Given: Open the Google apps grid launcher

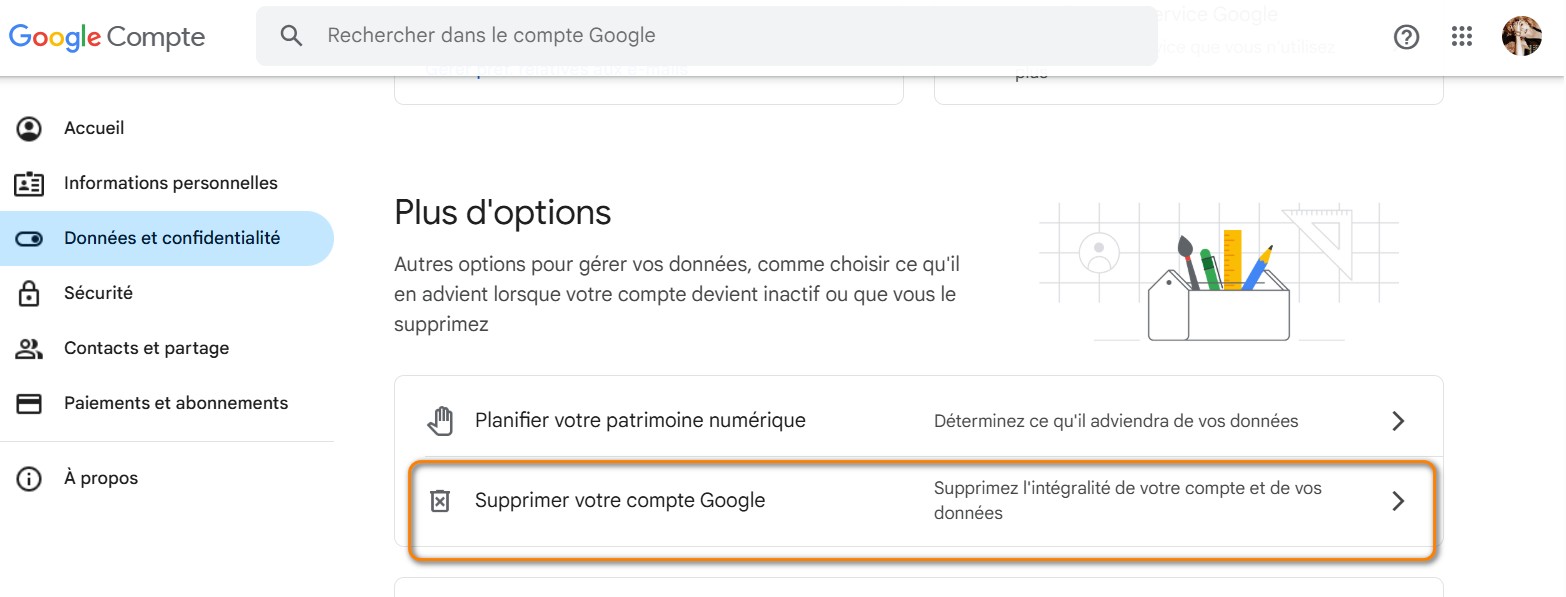Looking at the screenshot, I should point(1462,36).
